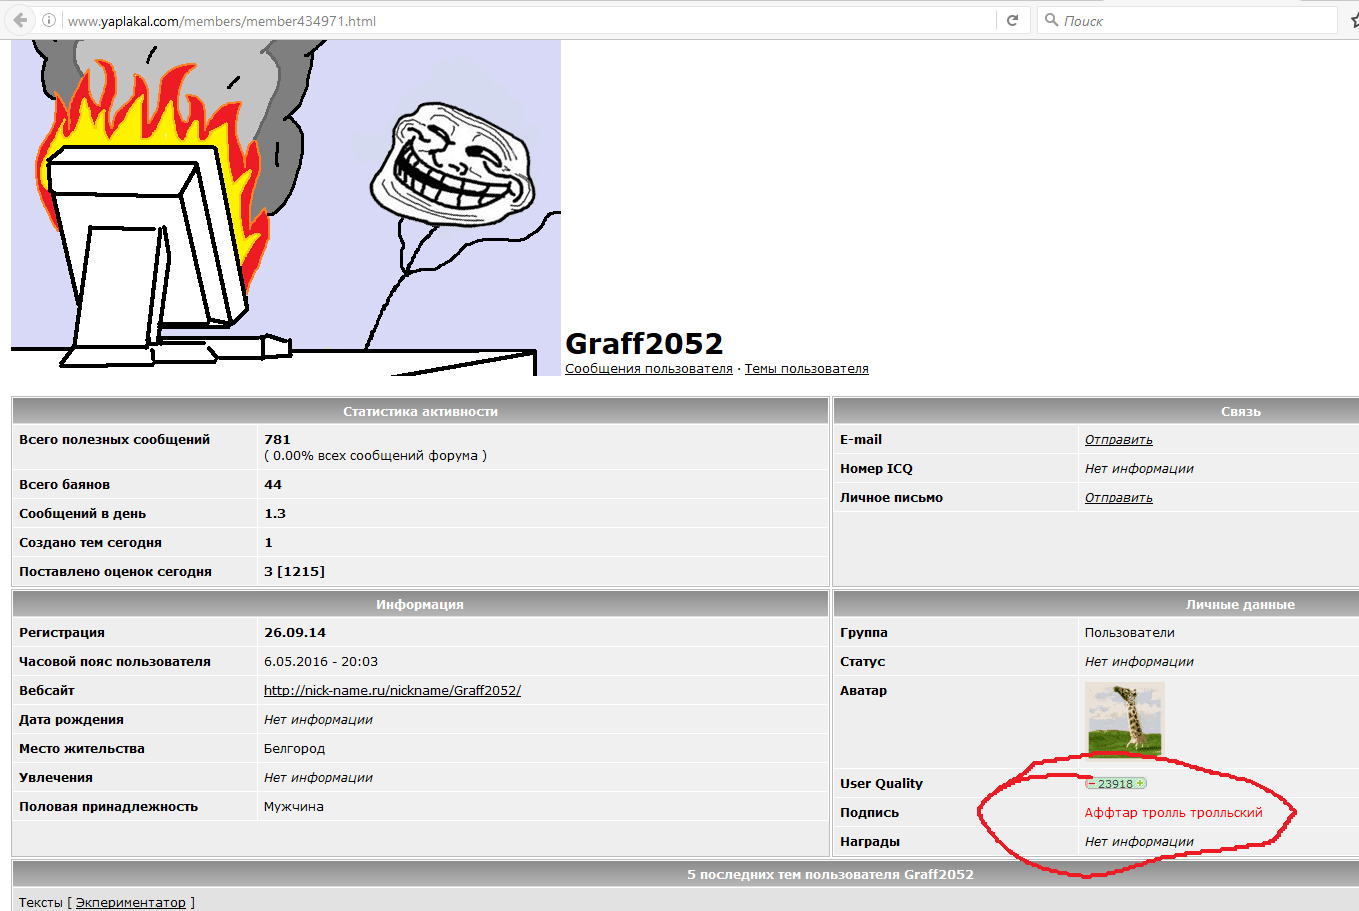Open the Темы пользователя link
Viewport: 1359px width, 911px height.
point(807,369)
